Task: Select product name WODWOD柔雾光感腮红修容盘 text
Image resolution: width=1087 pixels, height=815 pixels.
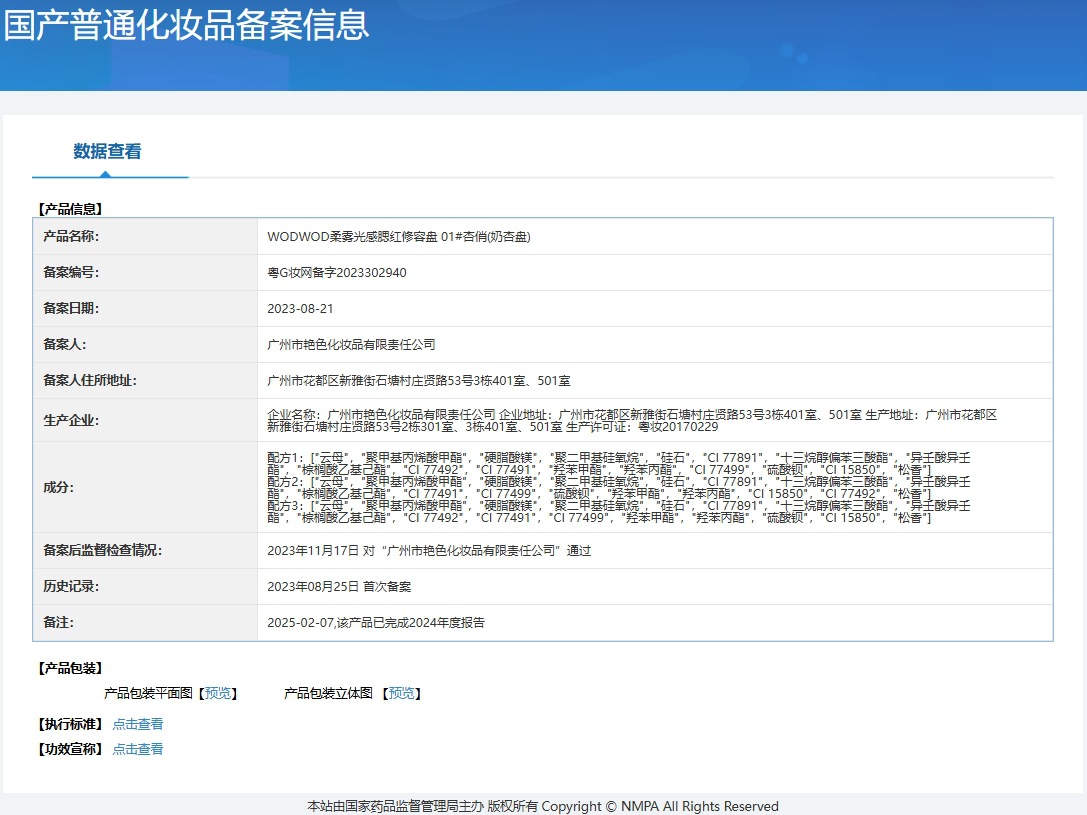Action: point(399,237)
